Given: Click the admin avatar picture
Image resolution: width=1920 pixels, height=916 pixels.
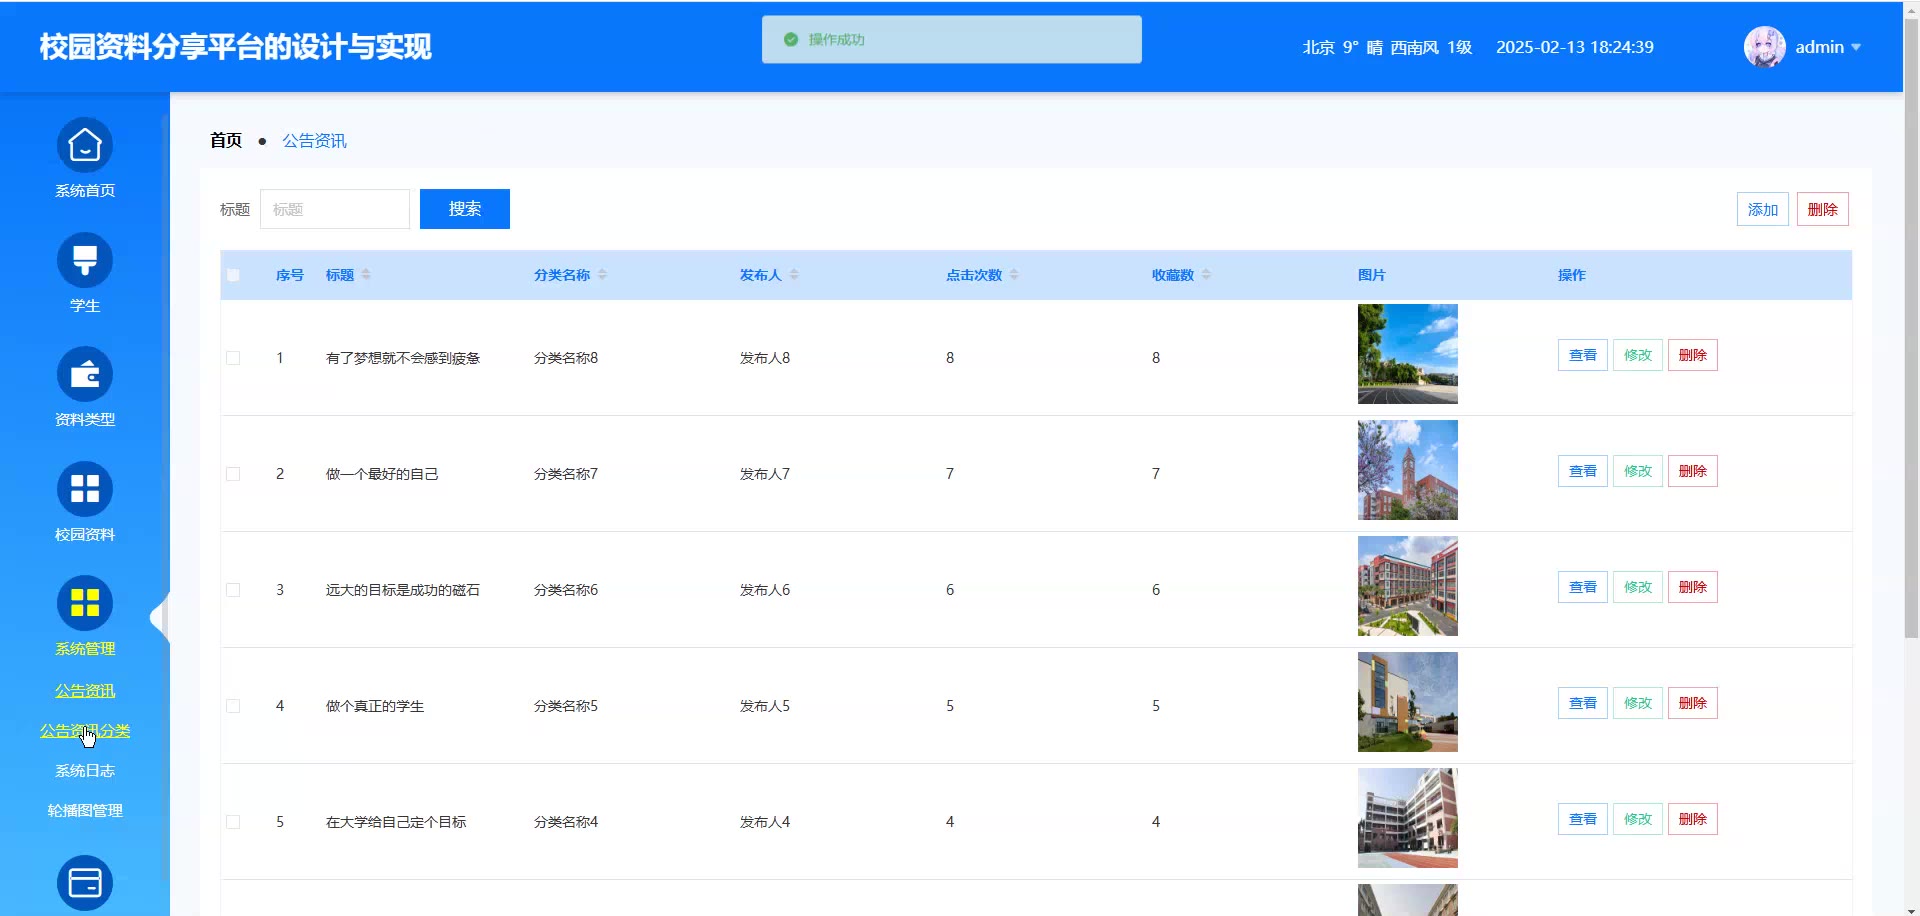Looking at the screenshot, I should (1764, 47).
